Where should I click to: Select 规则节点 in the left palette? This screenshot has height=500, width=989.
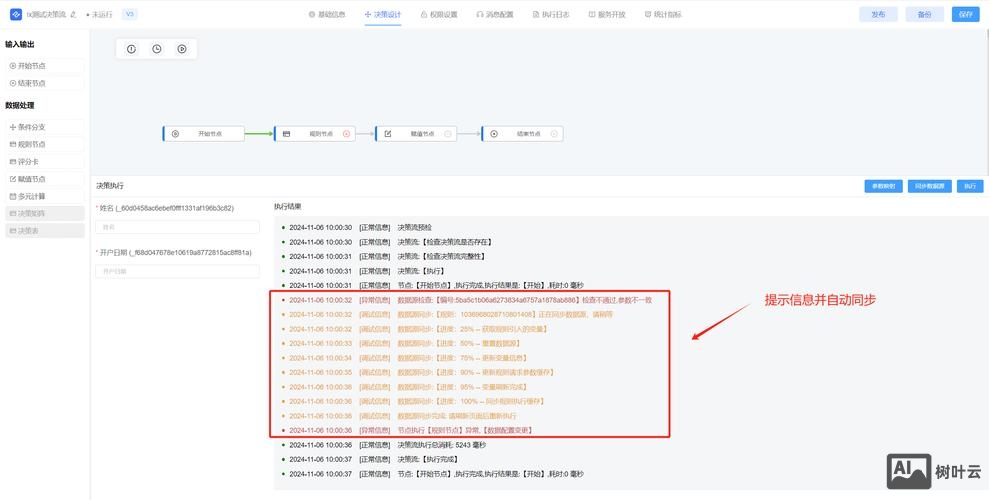[44, 144]
